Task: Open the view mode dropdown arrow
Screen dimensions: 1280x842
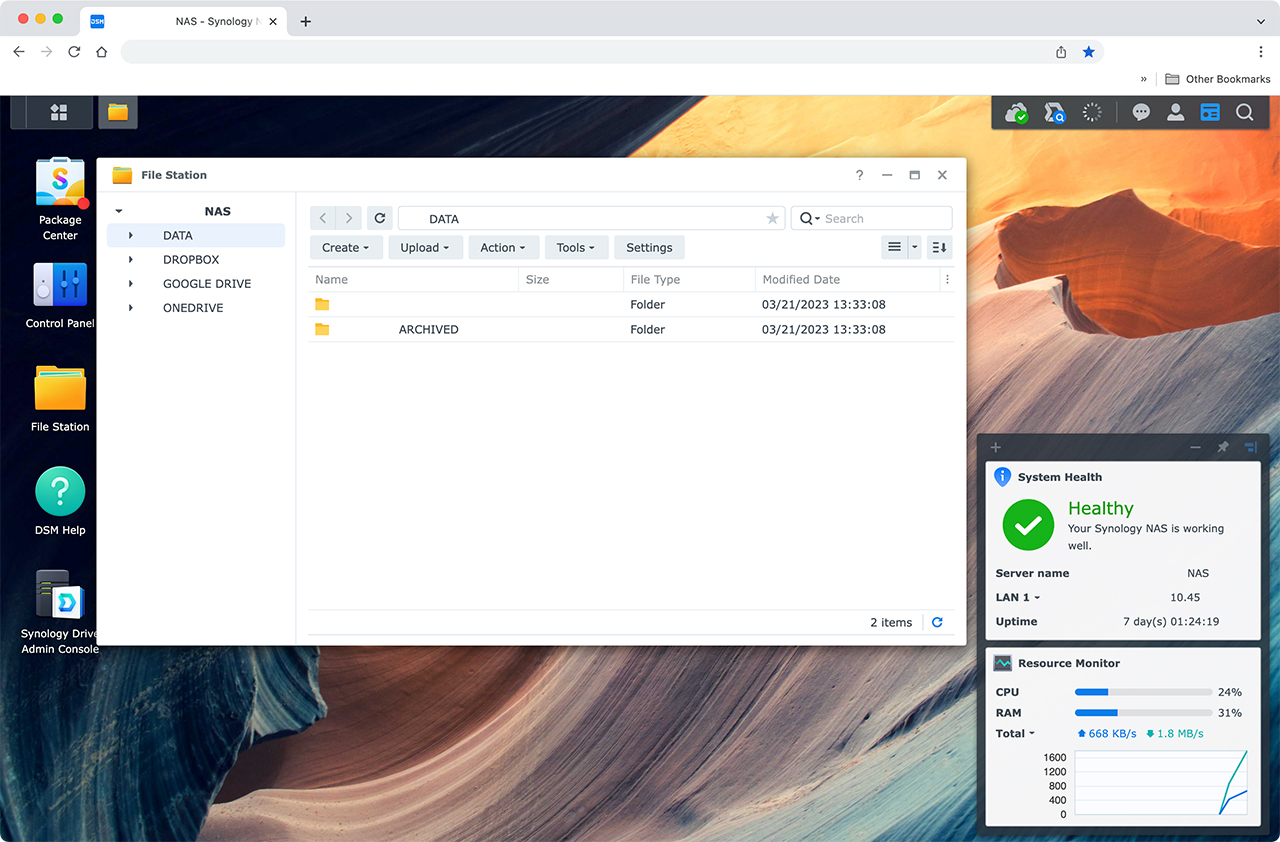Action: [x=914, y=247]
